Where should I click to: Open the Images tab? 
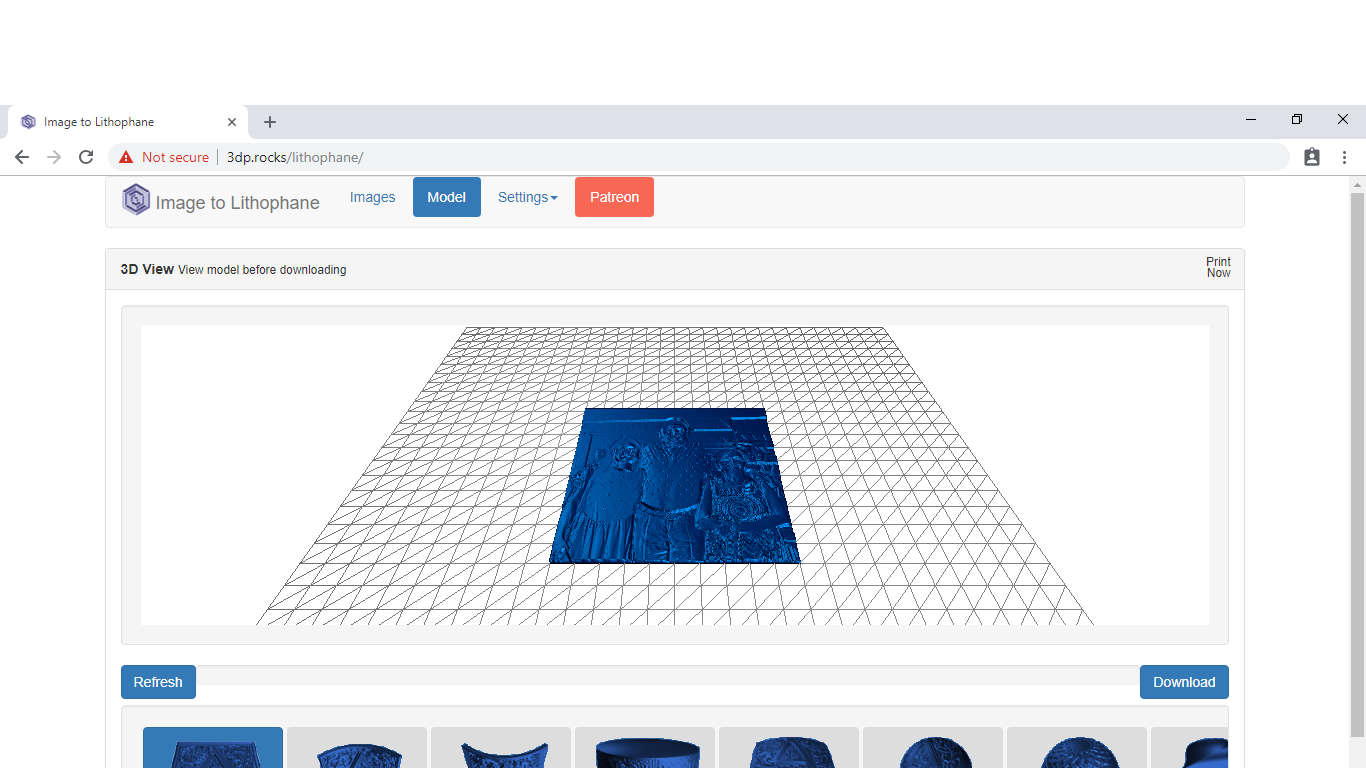point(372,197)
